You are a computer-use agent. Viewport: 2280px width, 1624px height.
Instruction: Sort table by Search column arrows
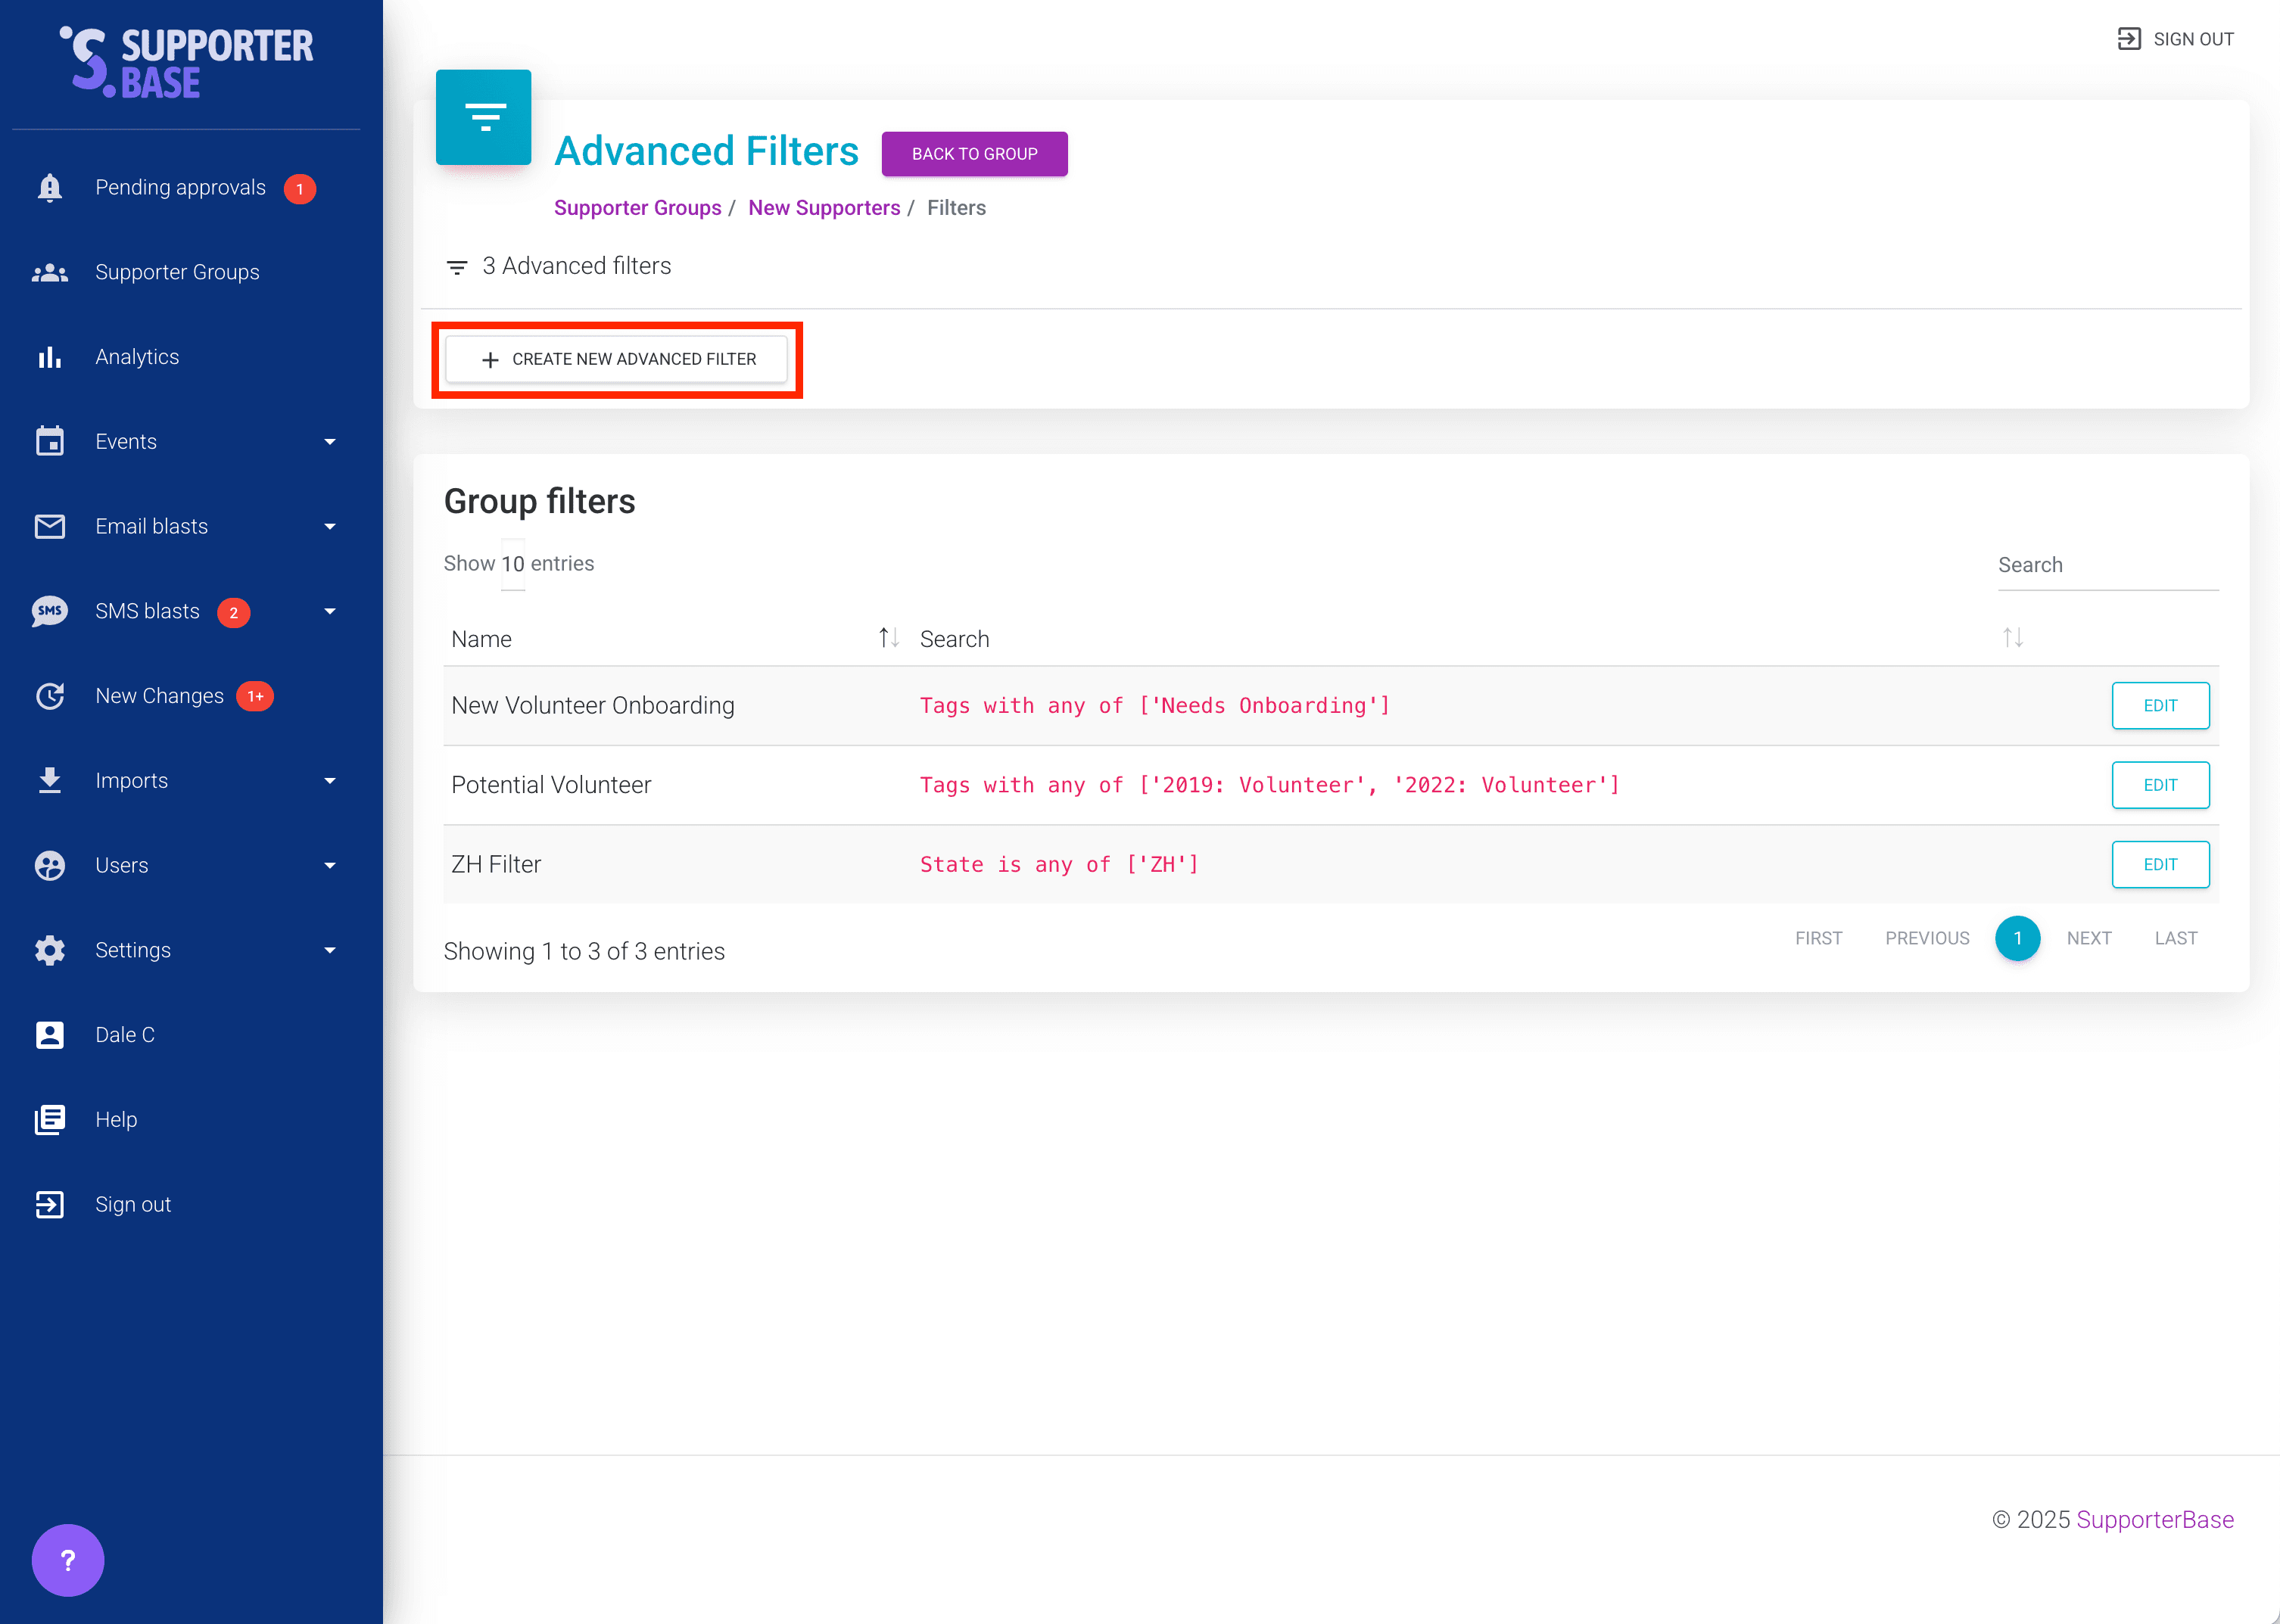tap(2012, 638)
